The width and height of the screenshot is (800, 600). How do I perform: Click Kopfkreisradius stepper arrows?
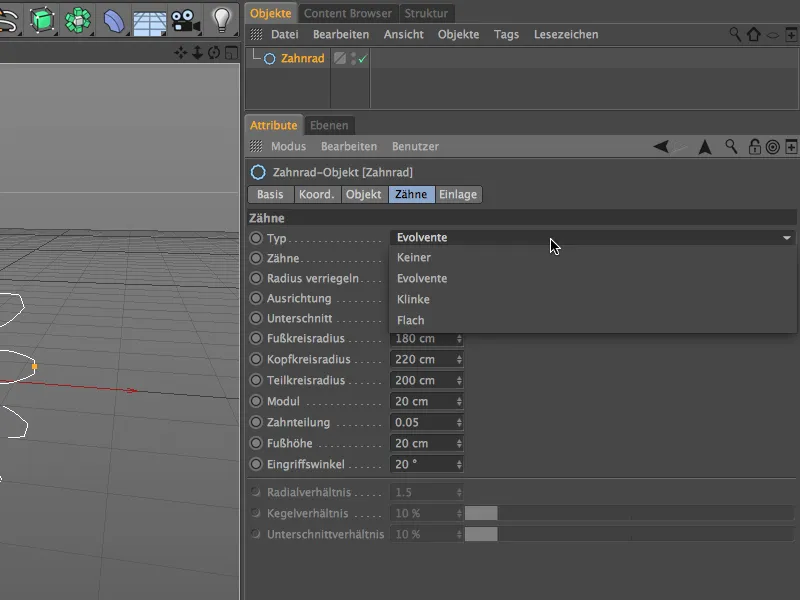pos(459,359)
